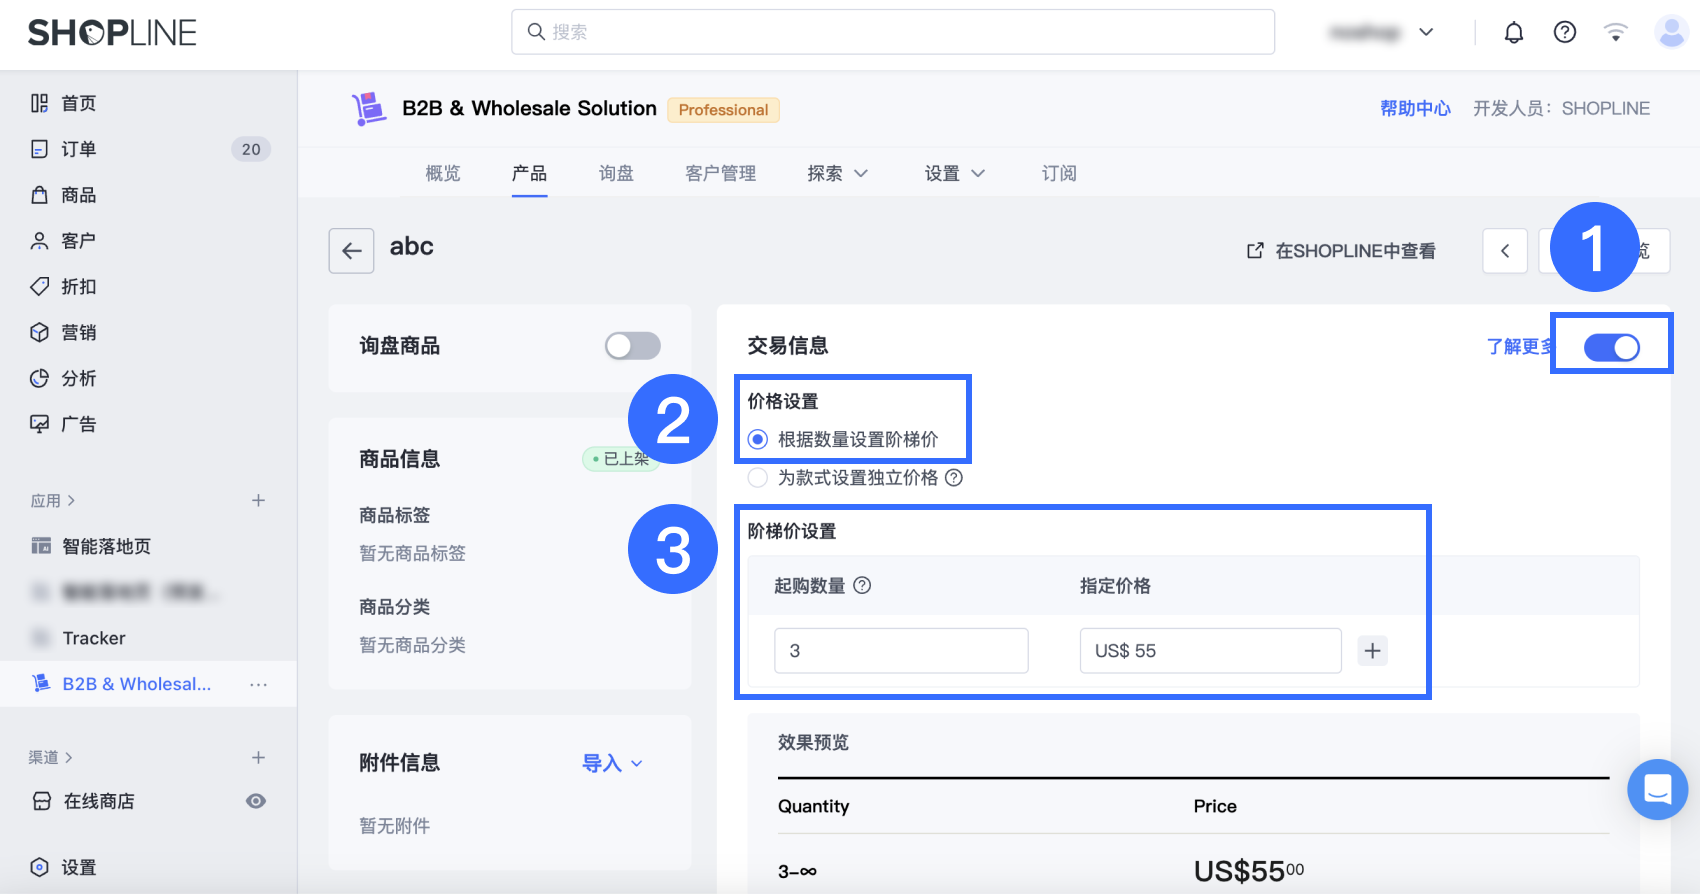The image size is (1700, 894).
Task: Click 在SHOPLINE中查看 link
Action: (x=1341, y=251)
